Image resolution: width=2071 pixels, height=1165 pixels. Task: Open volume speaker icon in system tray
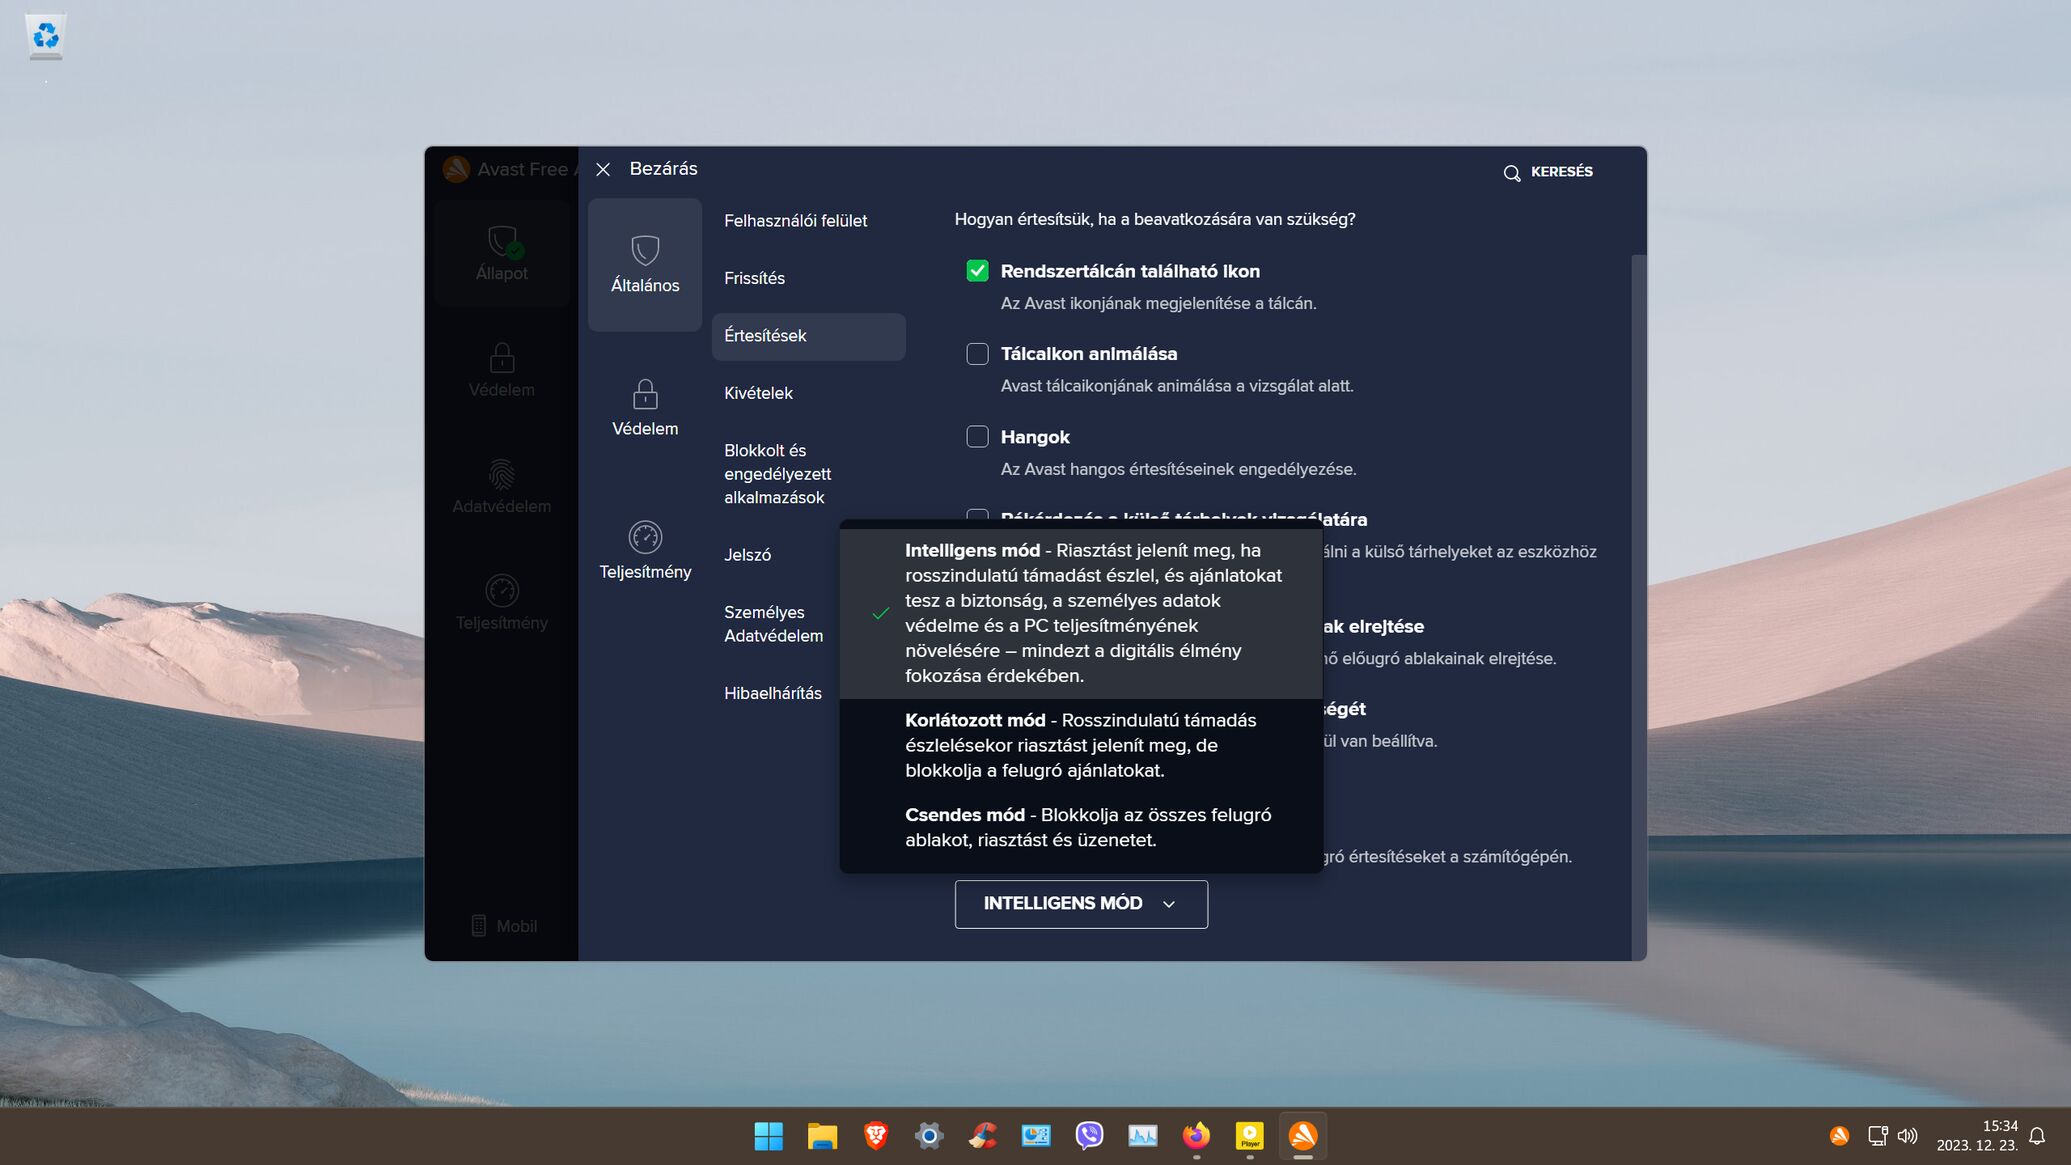[1907, 1136]
